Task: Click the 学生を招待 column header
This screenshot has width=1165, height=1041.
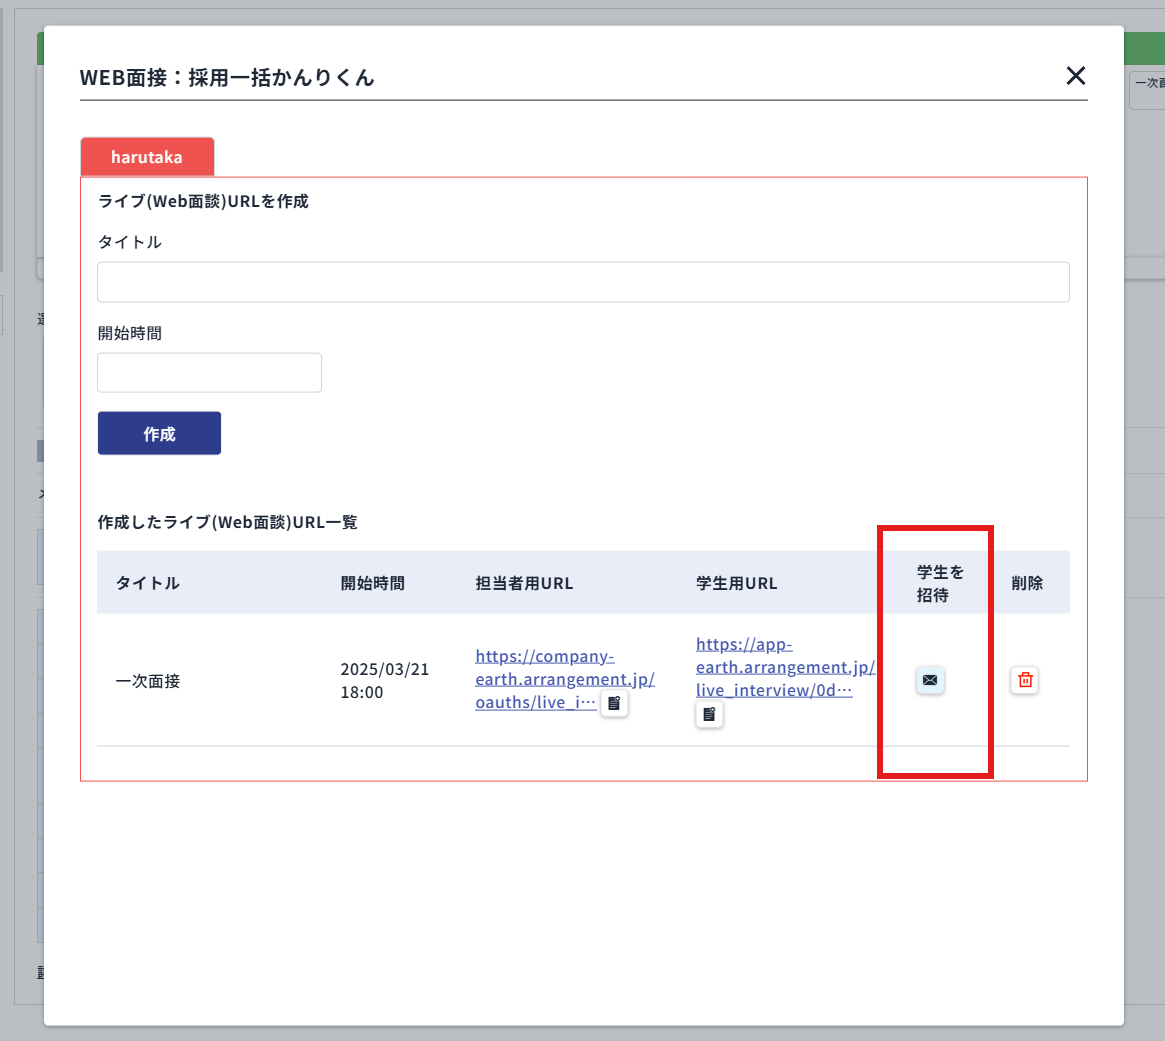Action: [940, 583]
